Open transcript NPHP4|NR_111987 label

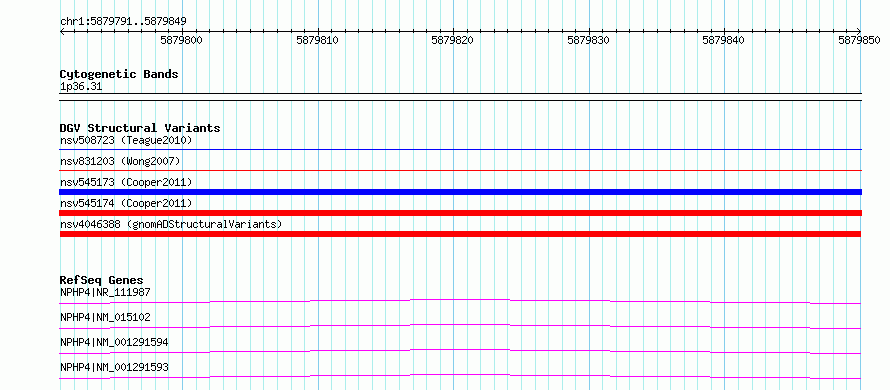point(105,292)
